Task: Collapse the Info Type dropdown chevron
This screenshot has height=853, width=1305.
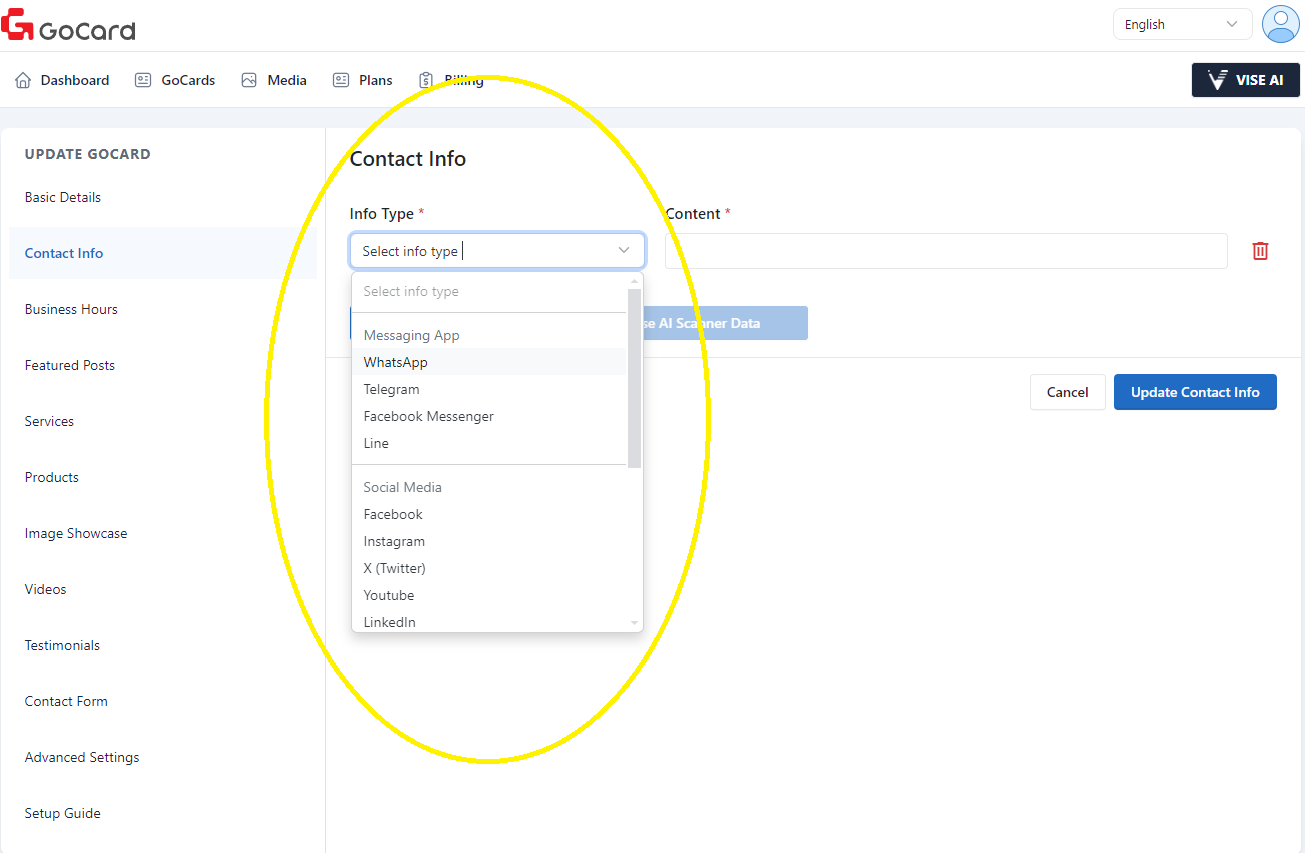Action: pyautogui.click(x=624, y=251)
